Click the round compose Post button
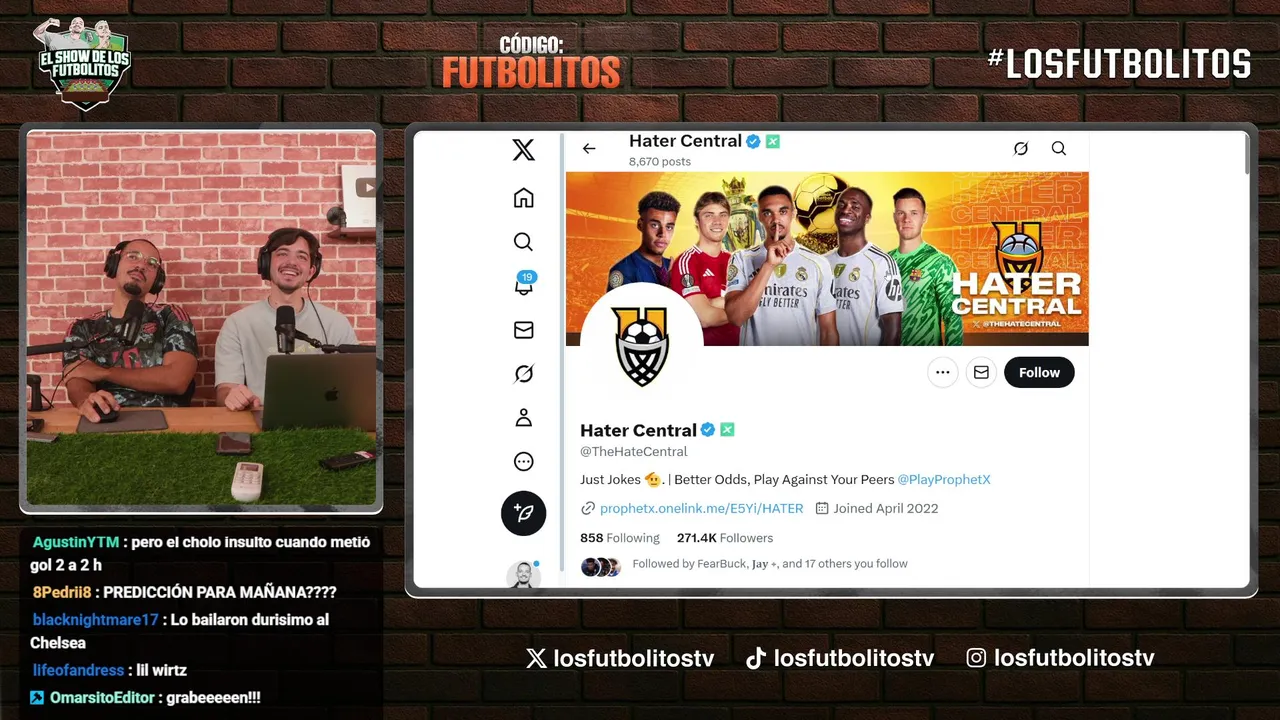 click(523, 513)
